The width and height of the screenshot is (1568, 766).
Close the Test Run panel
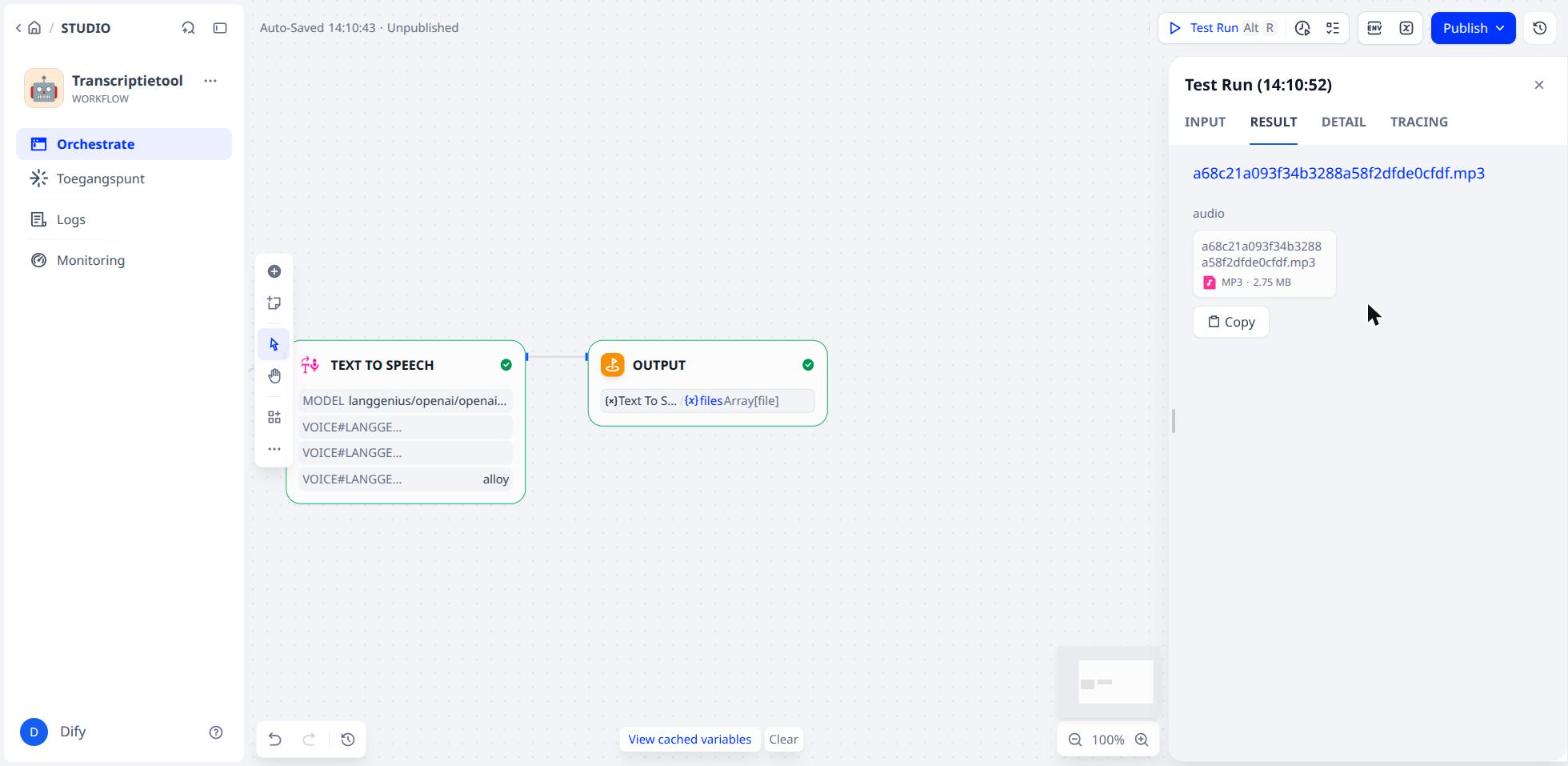[1539, 85]
